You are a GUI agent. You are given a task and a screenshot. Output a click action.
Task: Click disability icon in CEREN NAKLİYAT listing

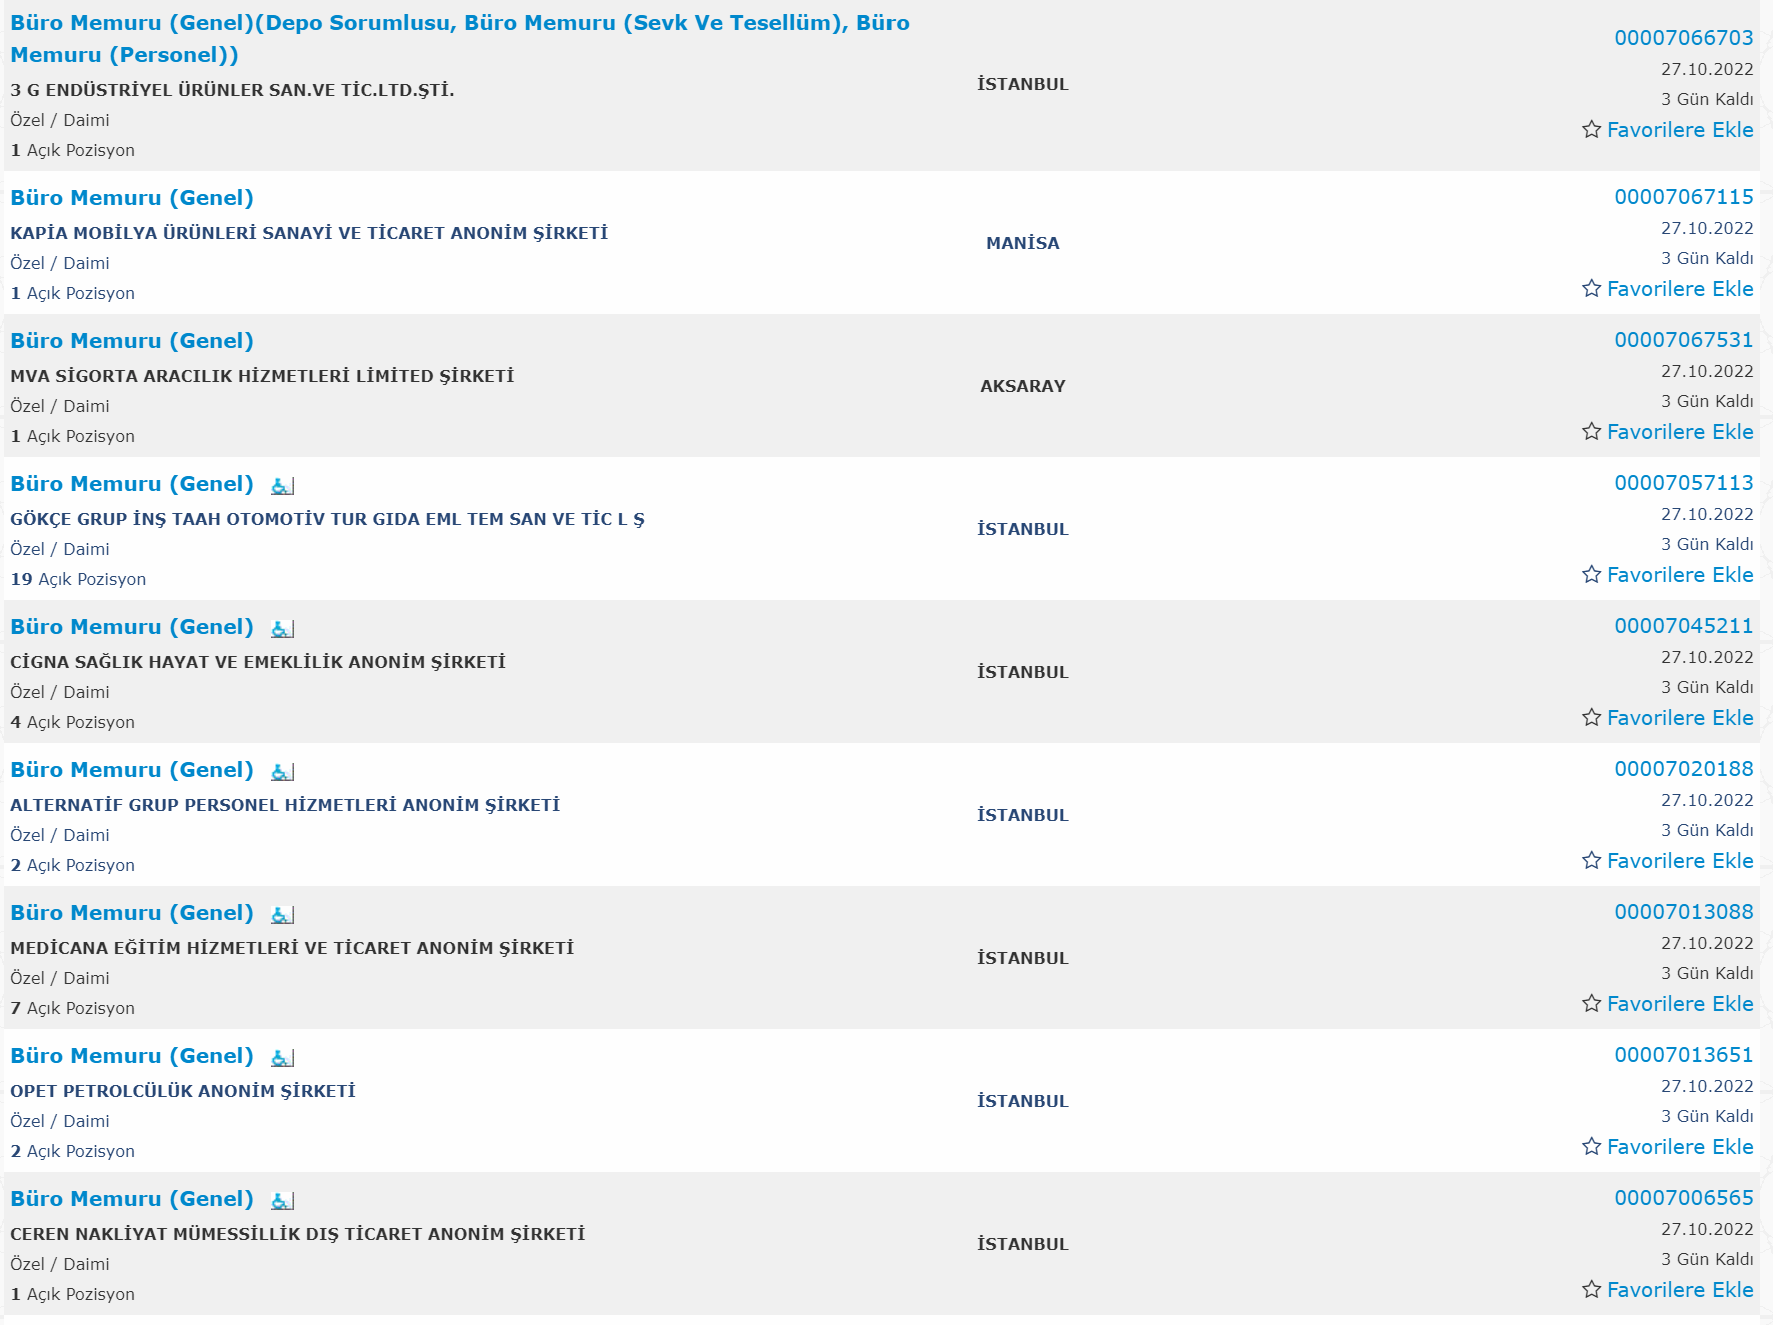(283, 1201)
